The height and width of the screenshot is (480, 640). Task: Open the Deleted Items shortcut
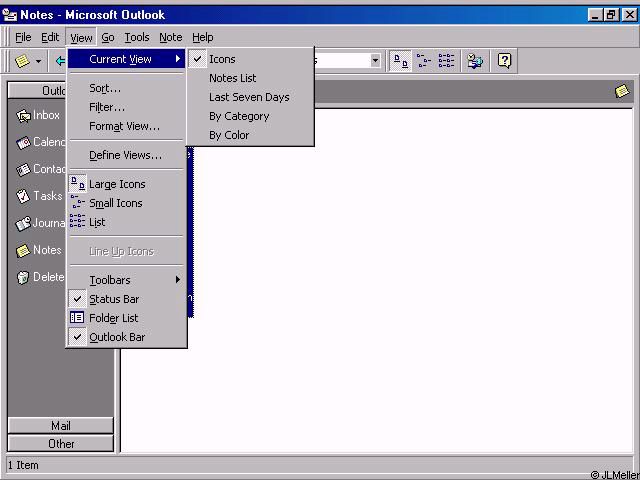40,277
